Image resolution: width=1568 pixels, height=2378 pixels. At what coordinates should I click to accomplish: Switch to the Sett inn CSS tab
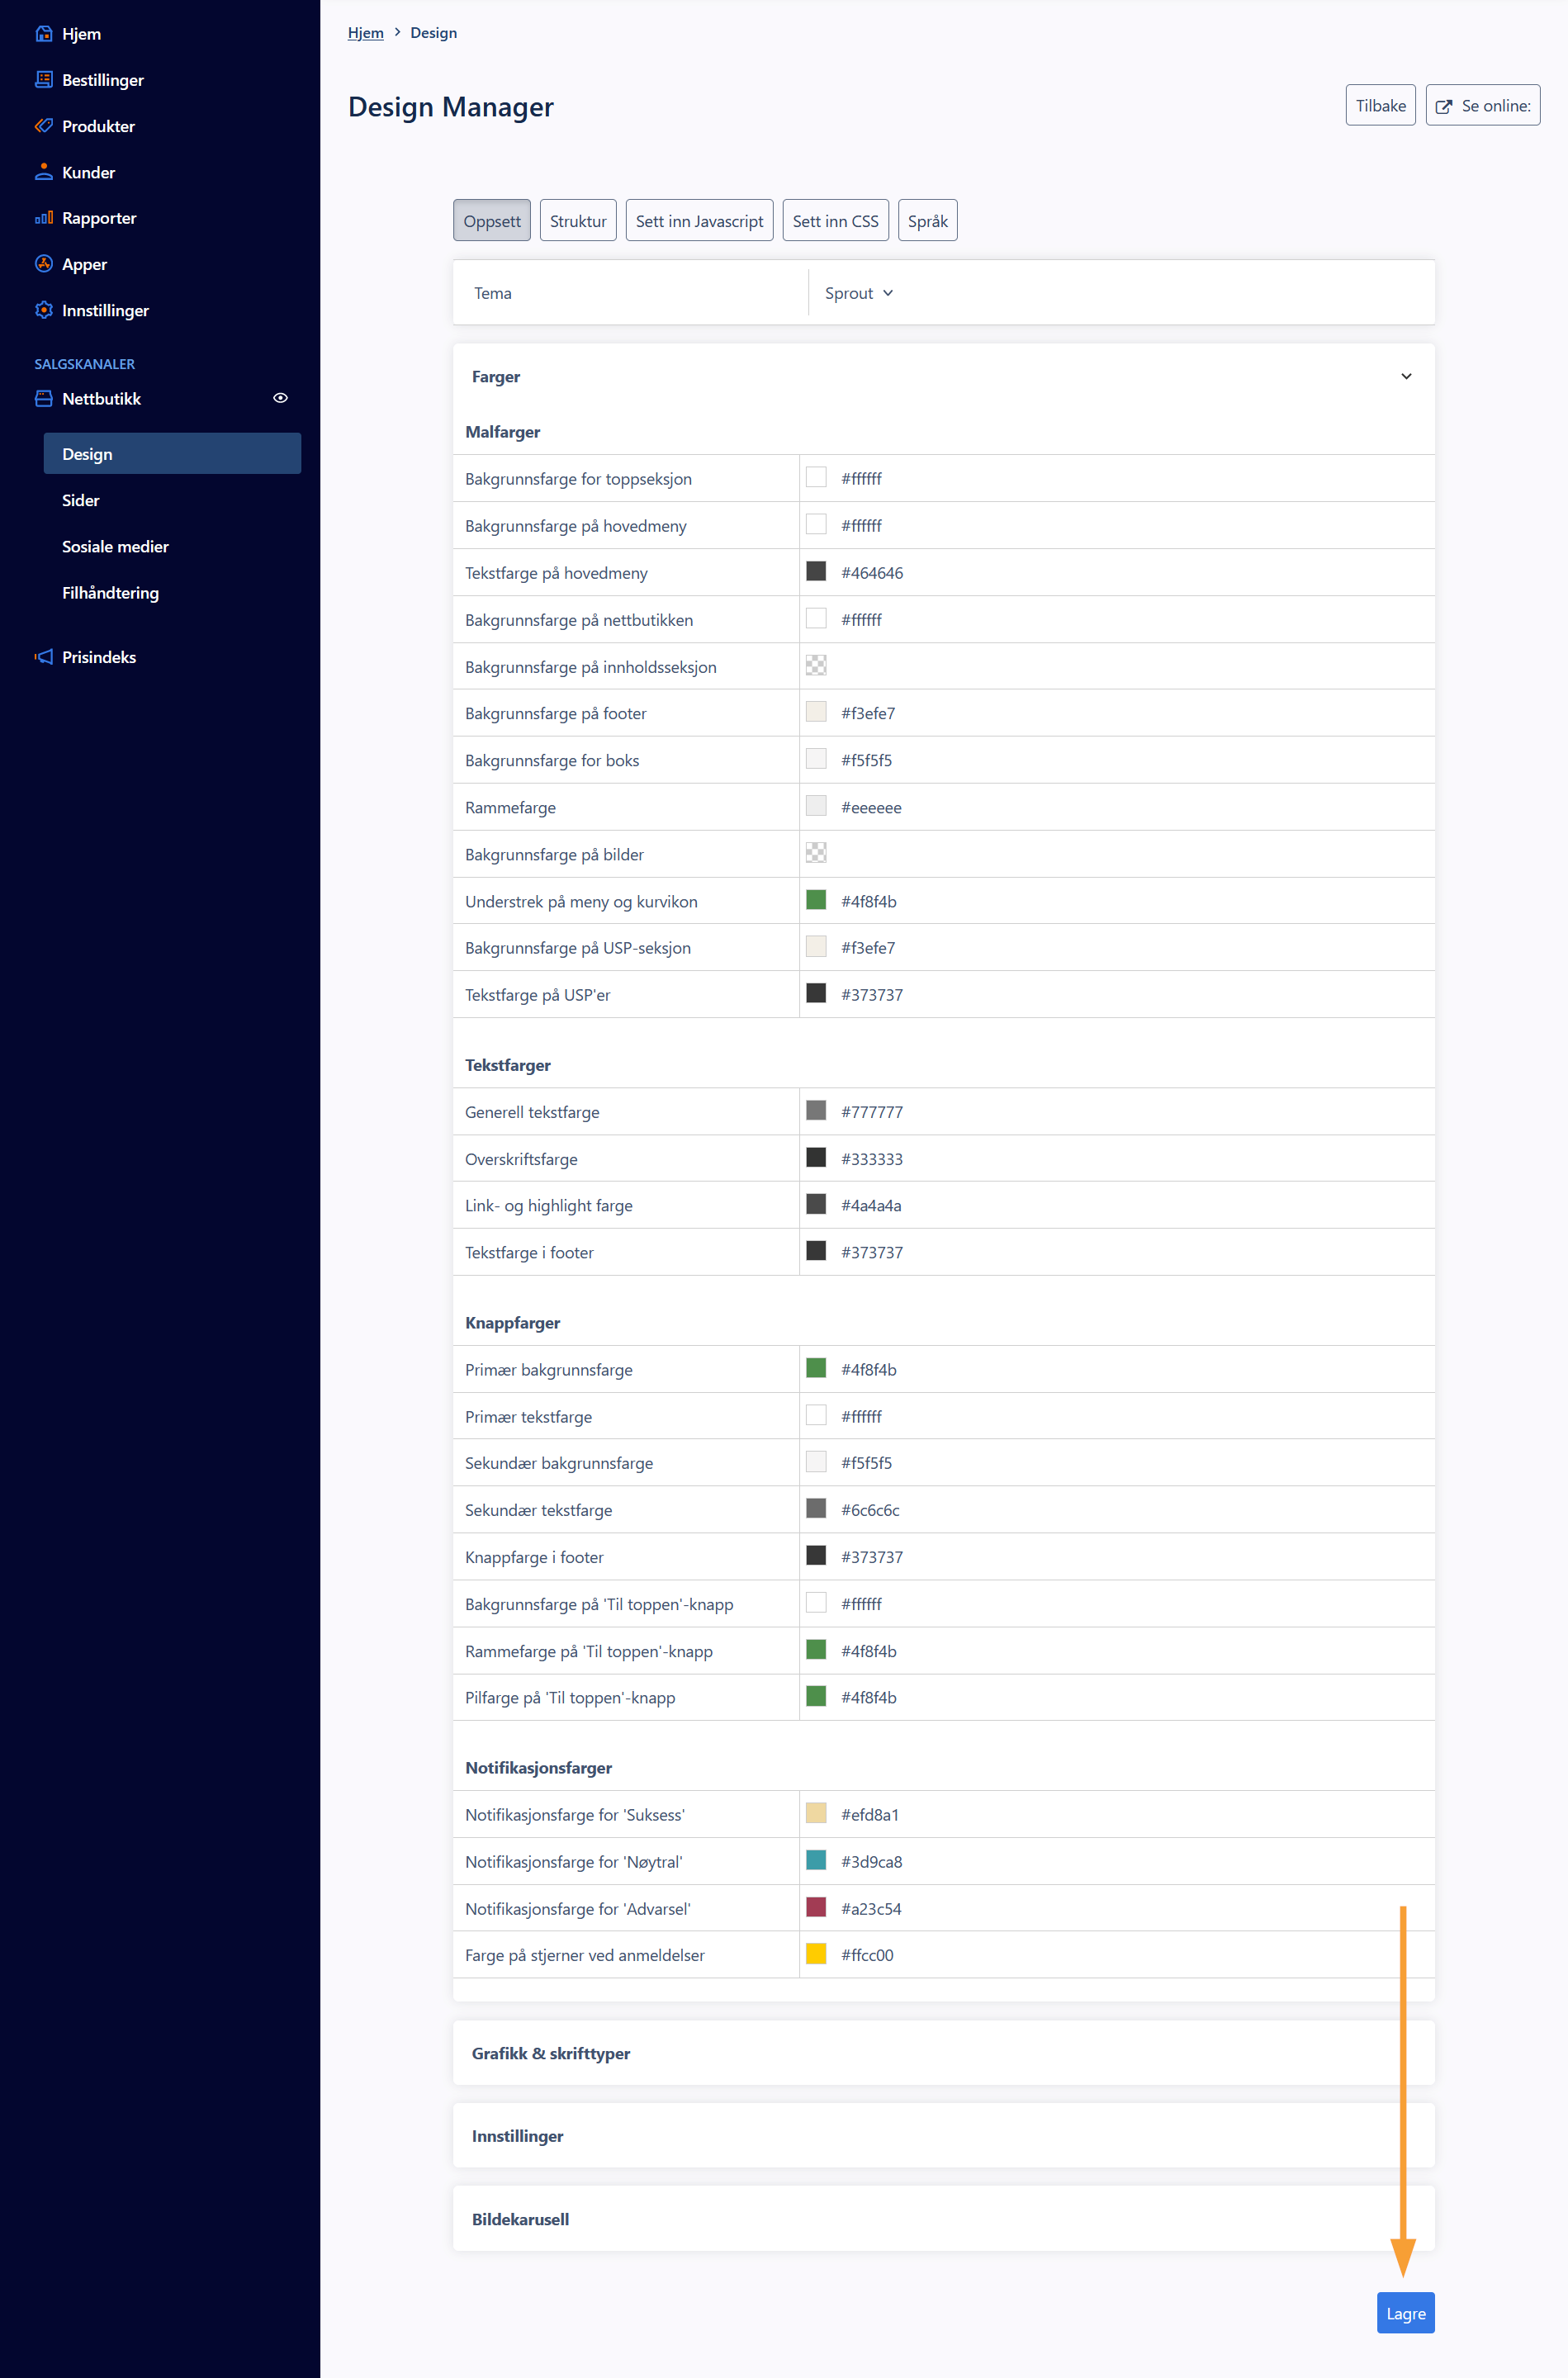point(834,221)
